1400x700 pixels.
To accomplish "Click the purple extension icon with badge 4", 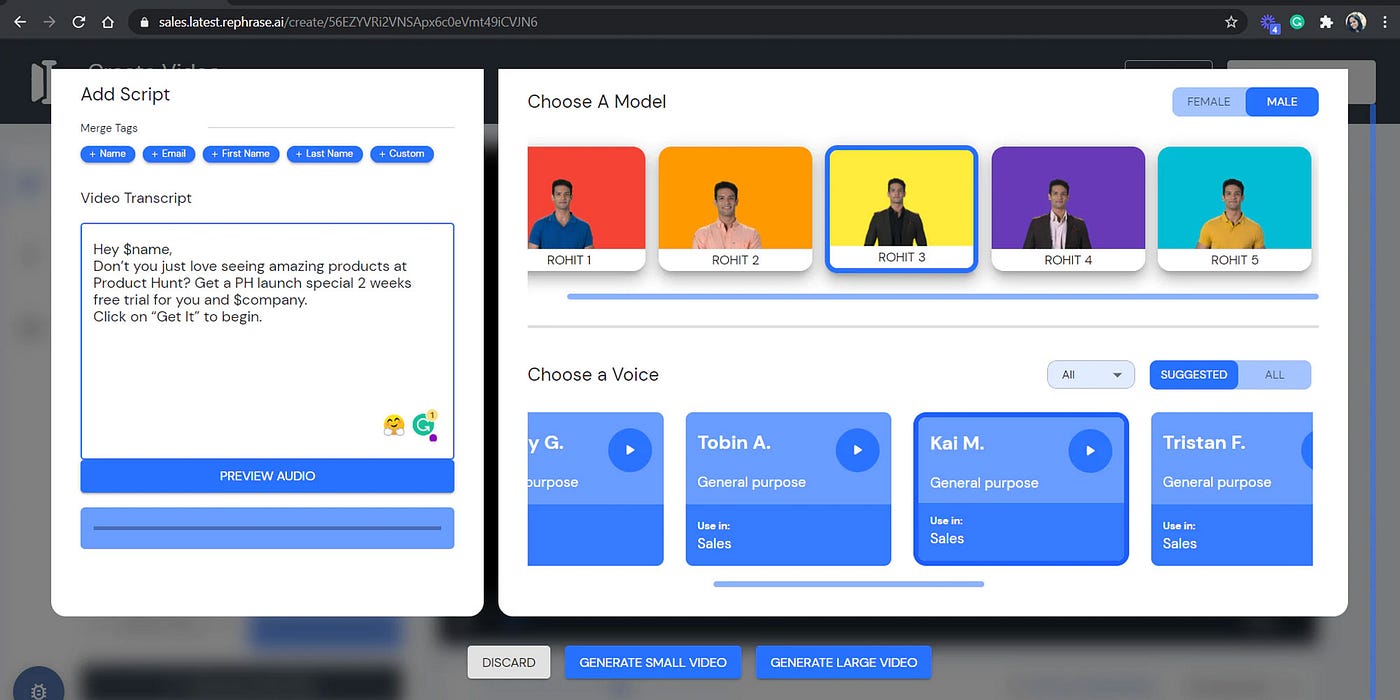I will coord(1269,22).
